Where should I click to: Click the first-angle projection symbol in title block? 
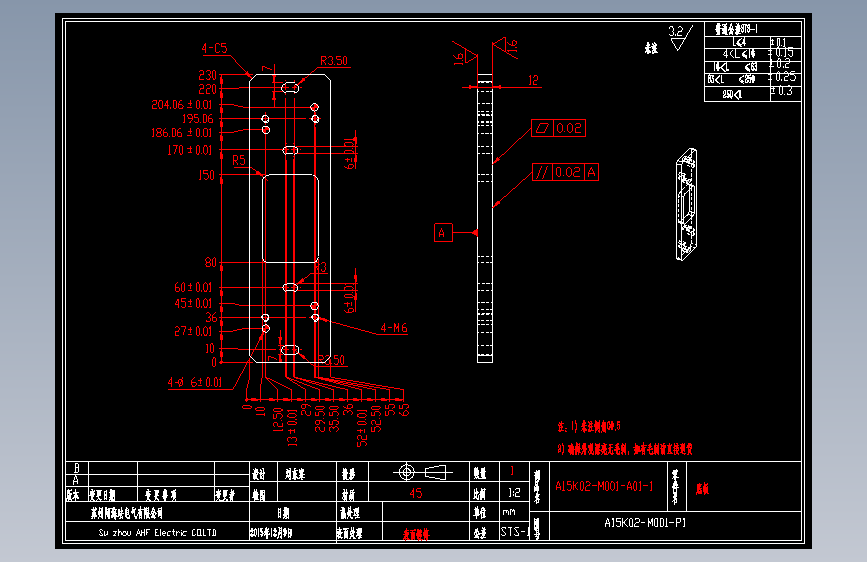click(x=422, y=472)
